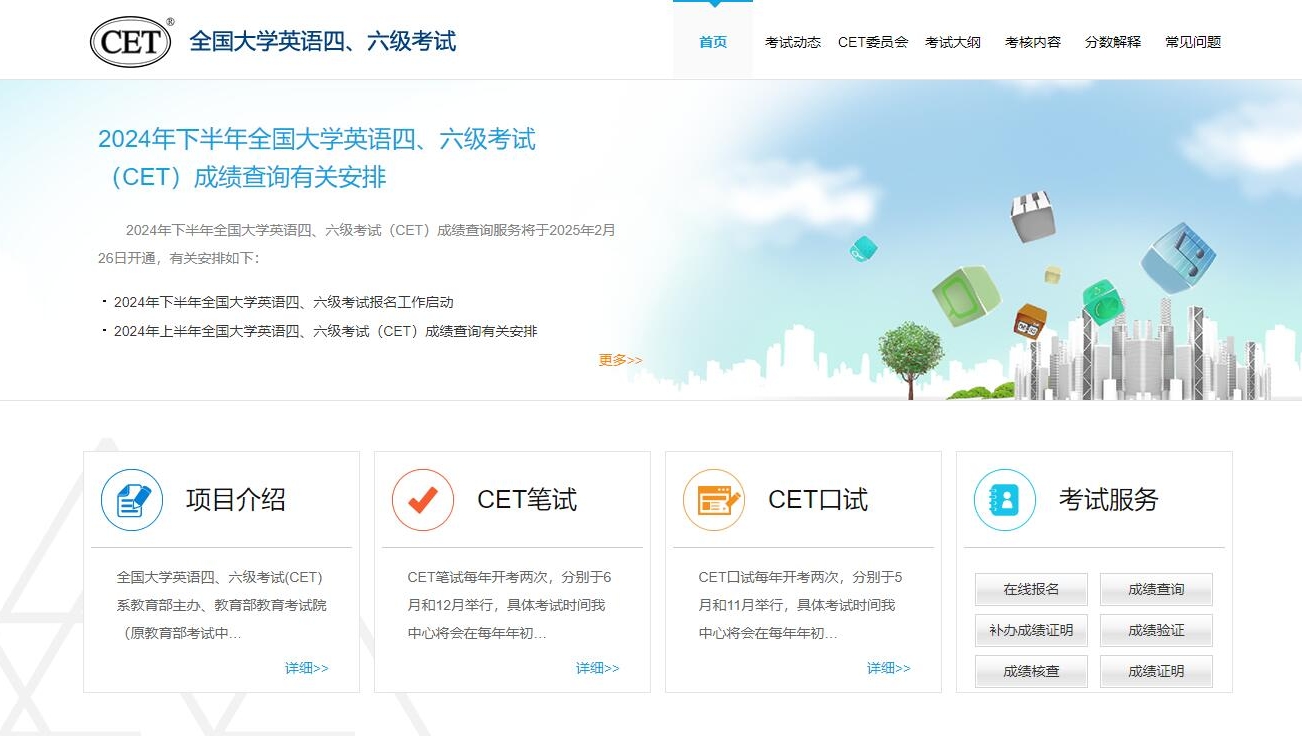Go to CET委员会 page
Viewport: 1302px width, 736px height.
pos(872,42)
